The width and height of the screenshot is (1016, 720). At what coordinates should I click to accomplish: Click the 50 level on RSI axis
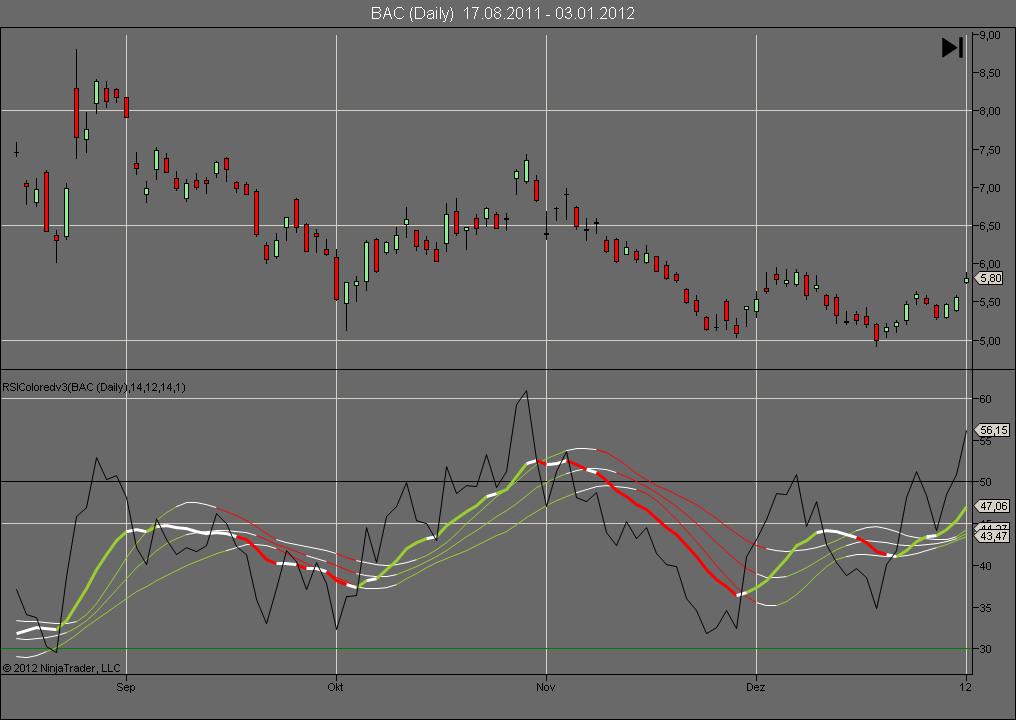985,482
